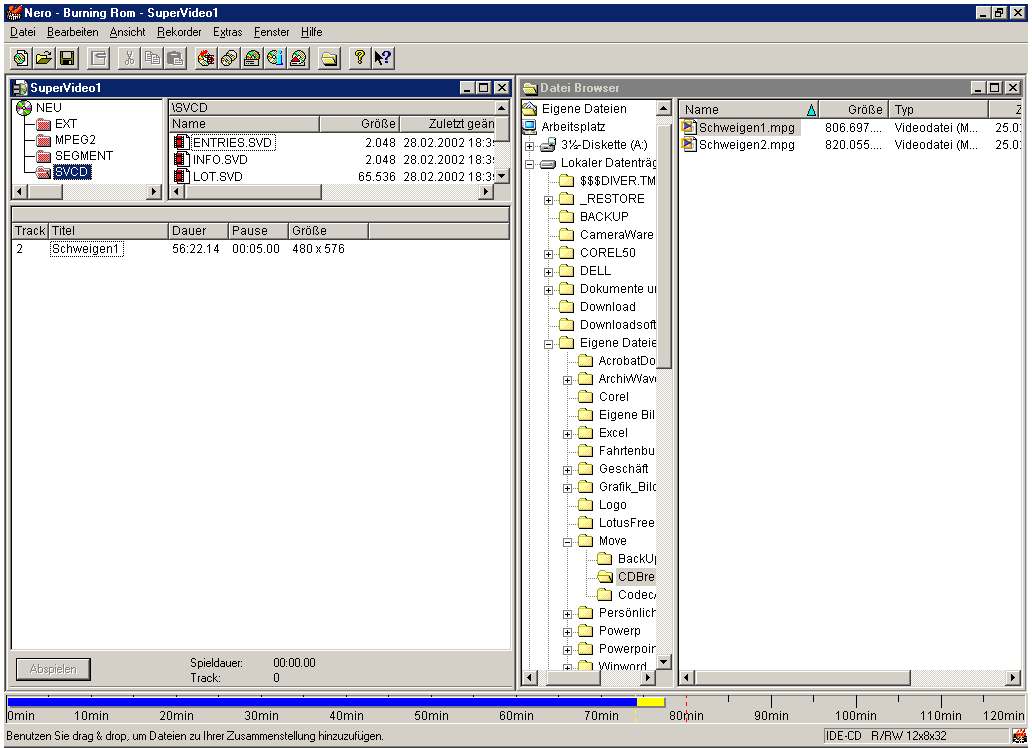Save the compilation with the floppy icon
The image size is (1032, 748).
67,59
